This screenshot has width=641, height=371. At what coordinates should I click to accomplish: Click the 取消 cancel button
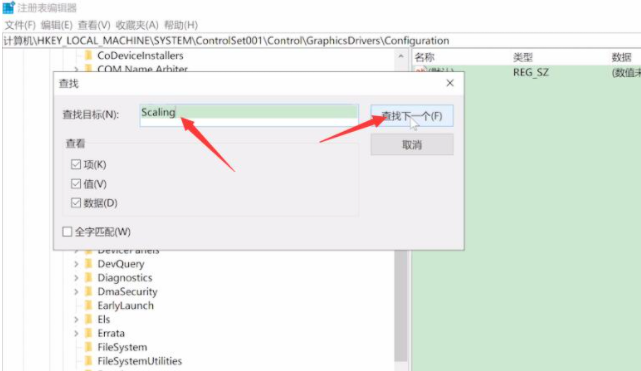pos(412,145)
